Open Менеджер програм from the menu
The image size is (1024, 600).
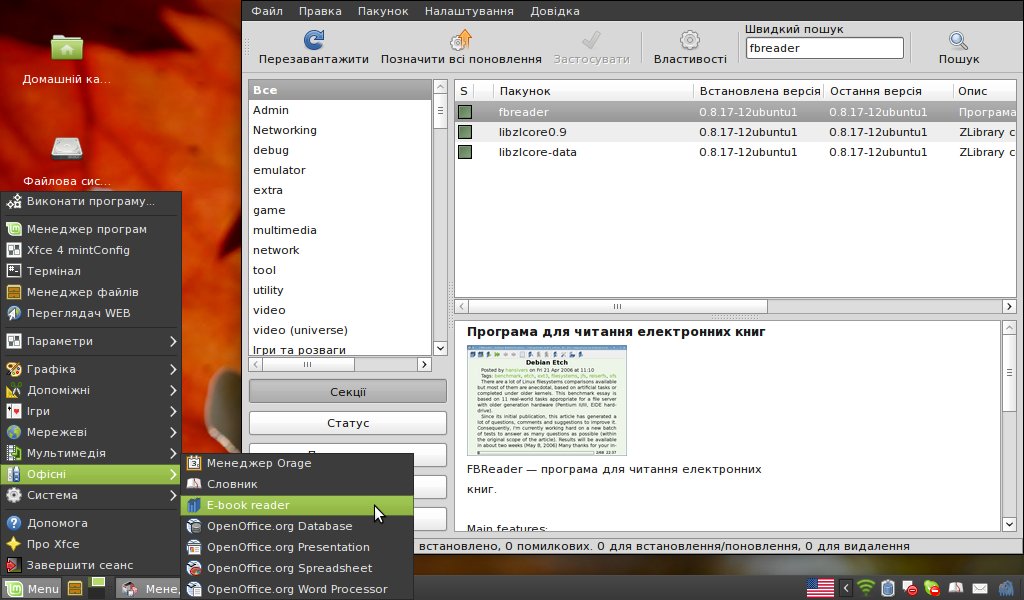click(91, 229)
